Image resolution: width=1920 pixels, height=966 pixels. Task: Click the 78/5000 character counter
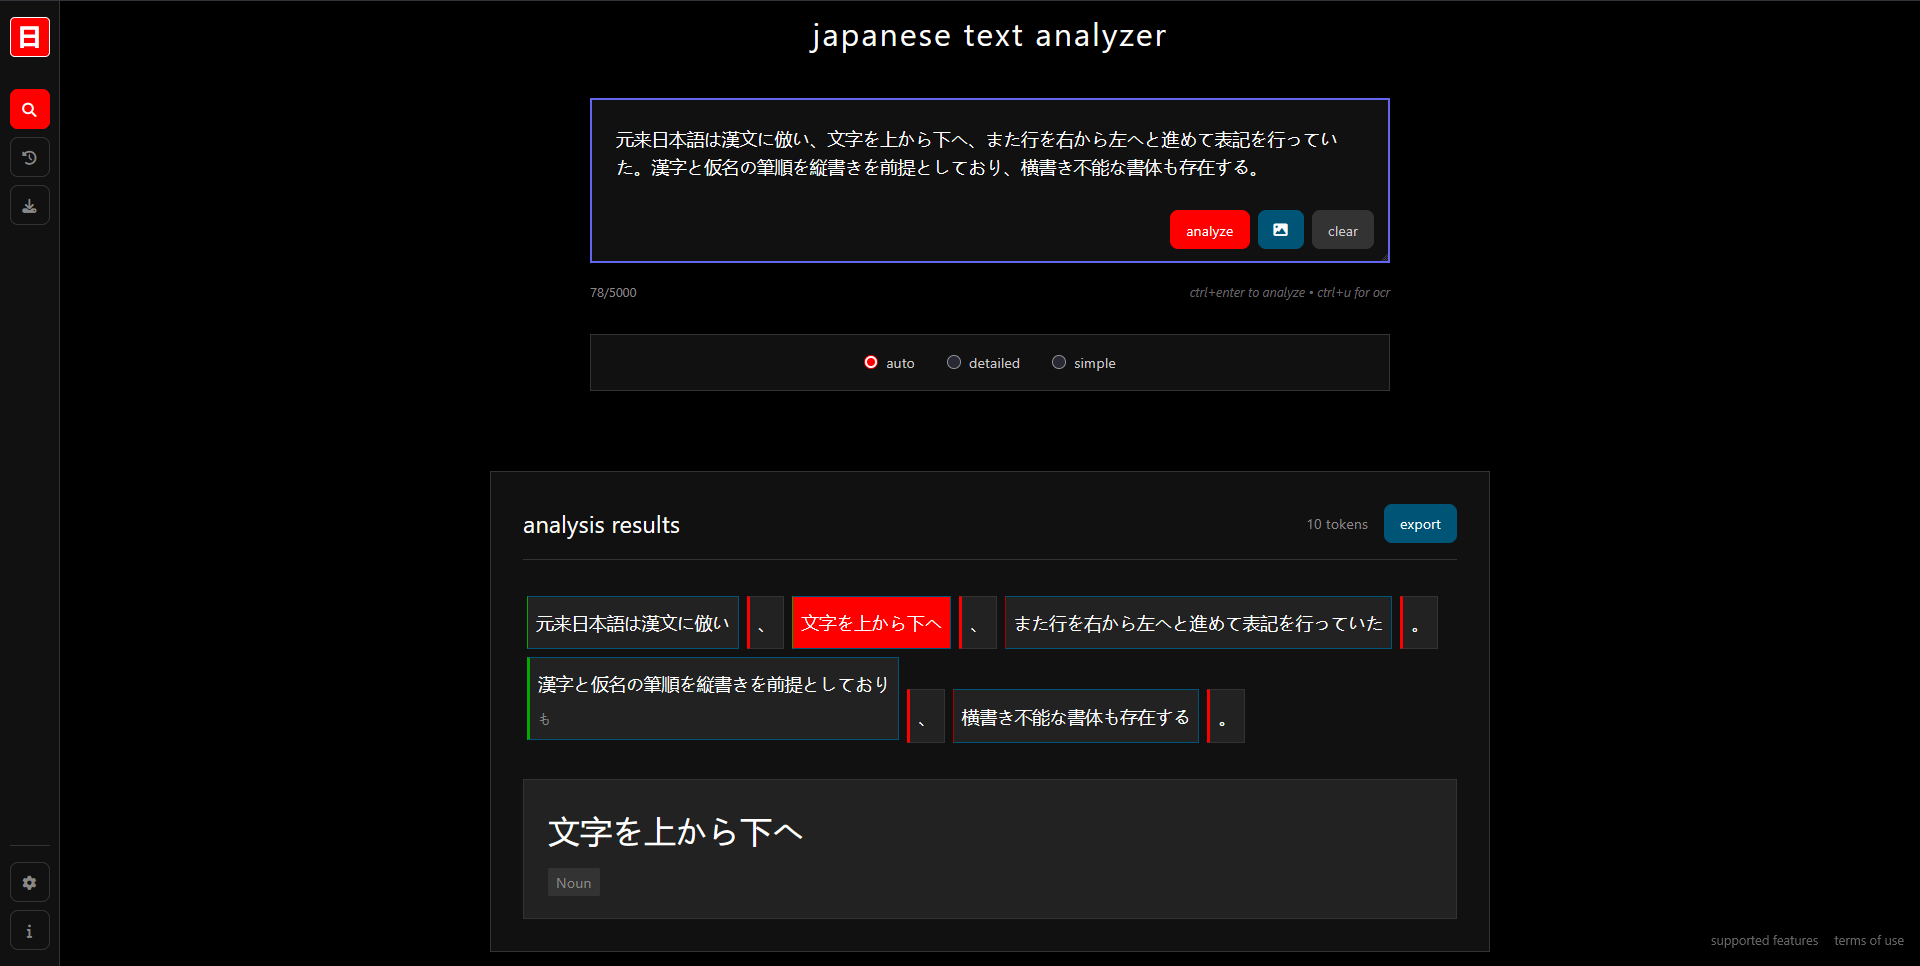pos(613,292)
